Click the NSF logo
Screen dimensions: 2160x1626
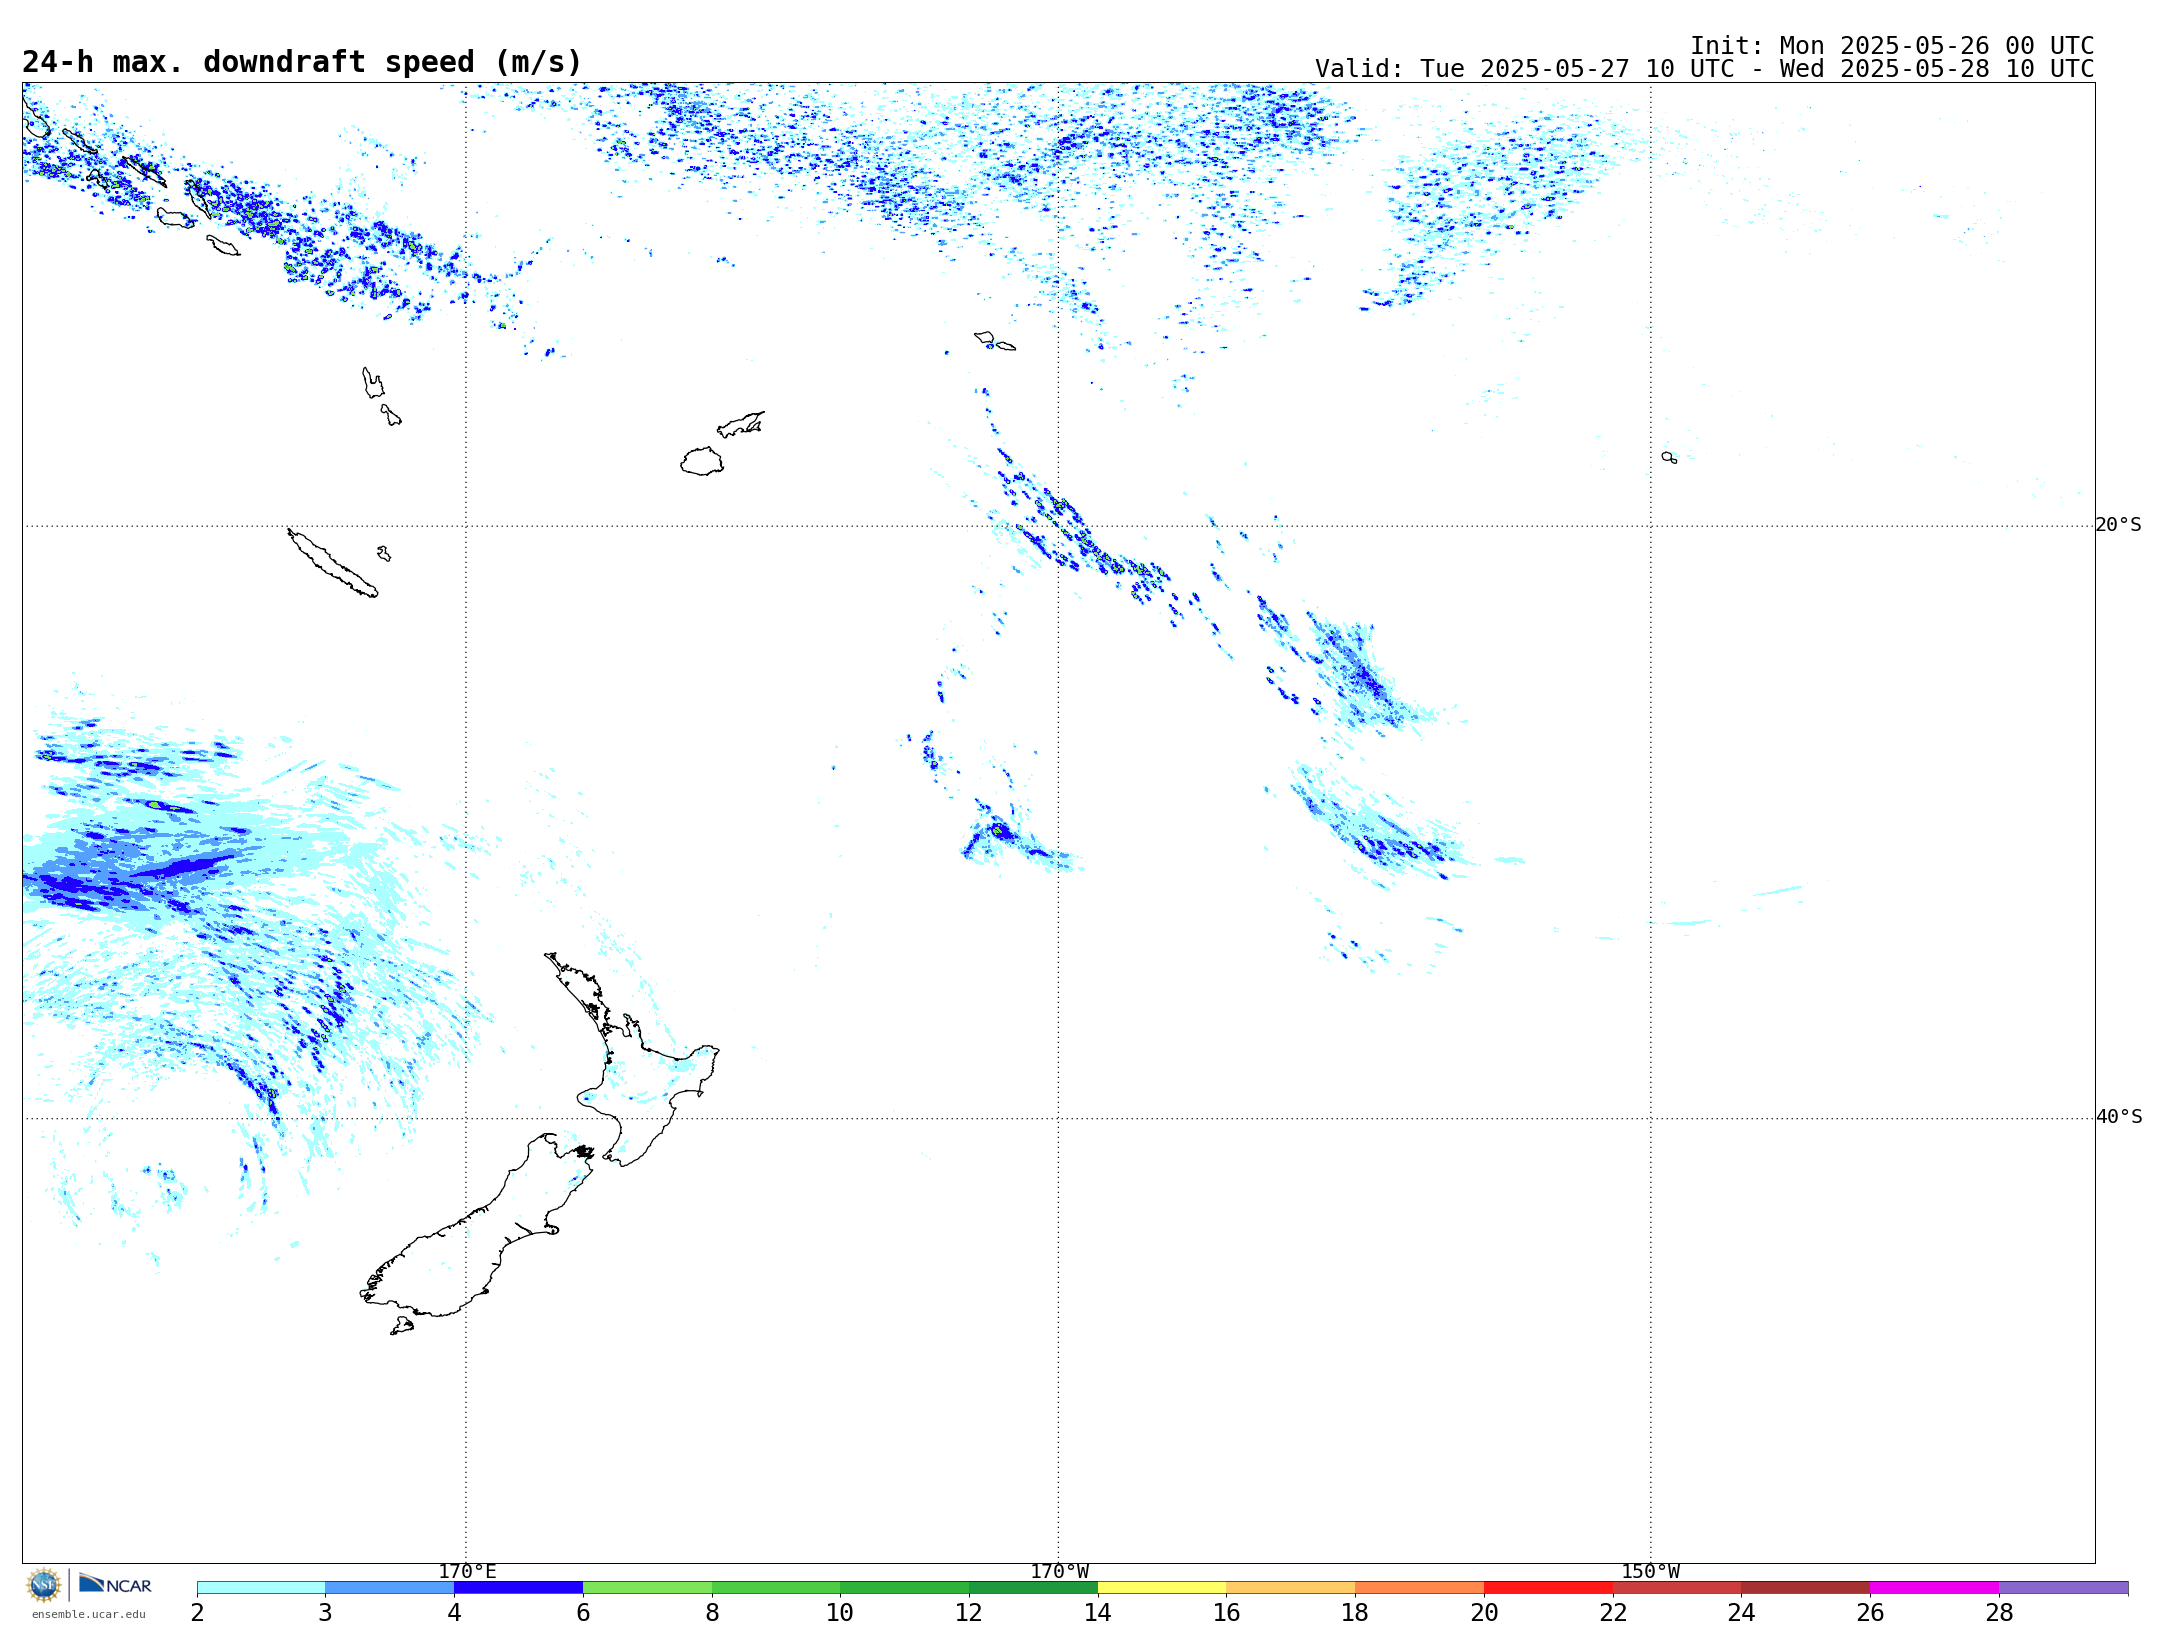pos(44,1585)
